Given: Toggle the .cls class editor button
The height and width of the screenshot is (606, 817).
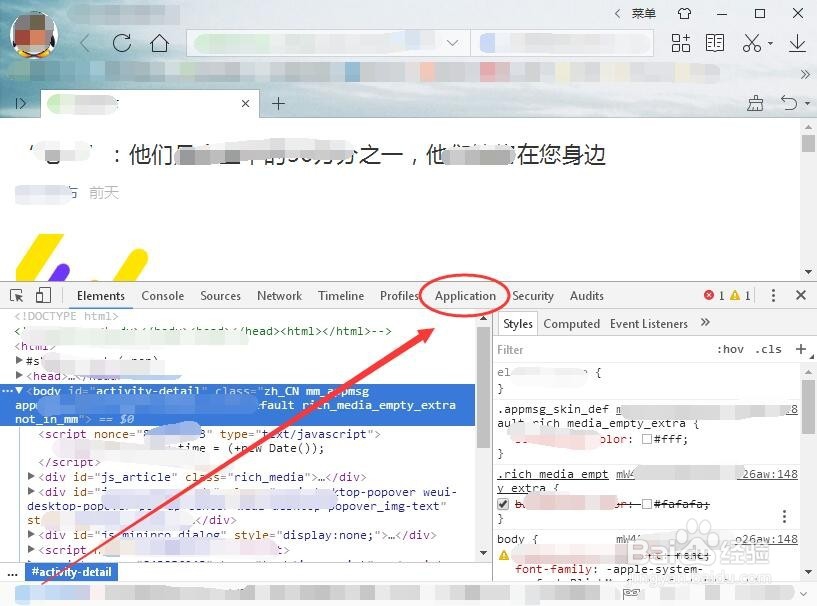Looking at the screenshot, I should point(769,349).
